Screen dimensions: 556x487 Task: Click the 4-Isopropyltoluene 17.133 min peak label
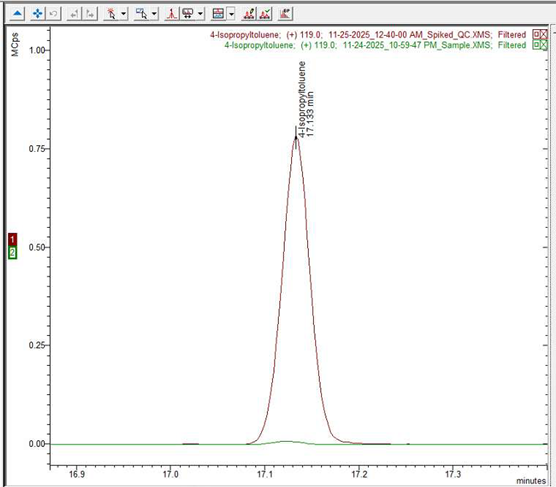pyautogui.click(x=306, y=99)
